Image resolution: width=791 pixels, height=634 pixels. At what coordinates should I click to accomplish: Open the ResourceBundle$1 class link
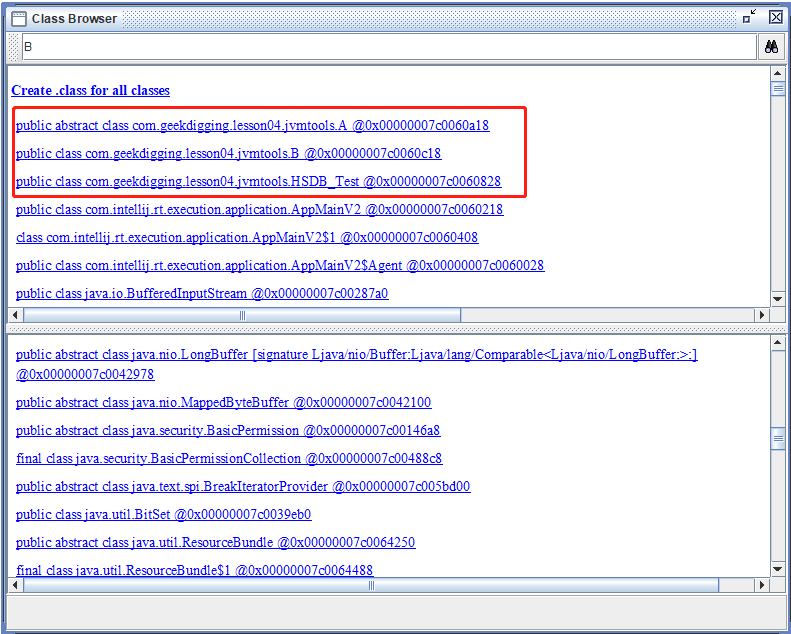tap(194, 570)
